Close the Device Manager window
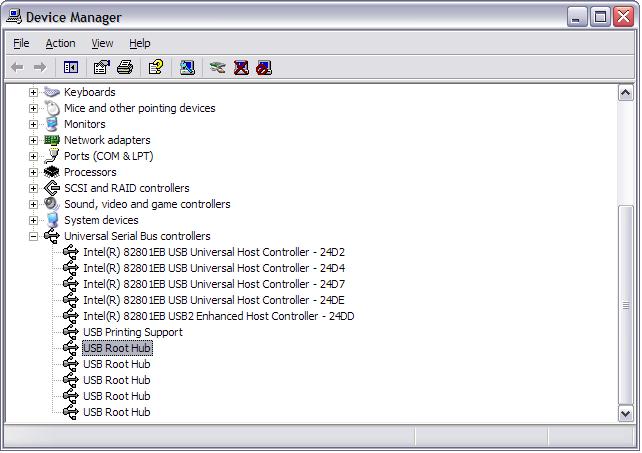Image resolution: width=642 pixels, height=453 pixels. 623,17
